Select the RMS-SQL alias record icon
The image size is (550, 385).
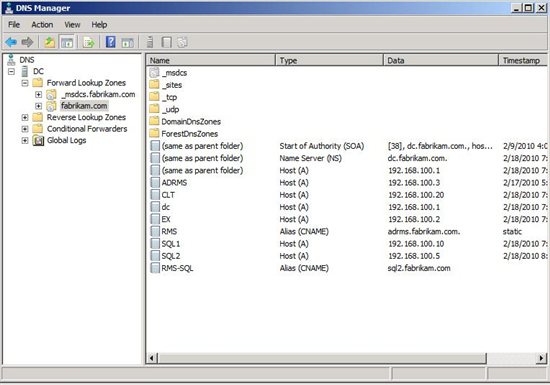point(155,268)
